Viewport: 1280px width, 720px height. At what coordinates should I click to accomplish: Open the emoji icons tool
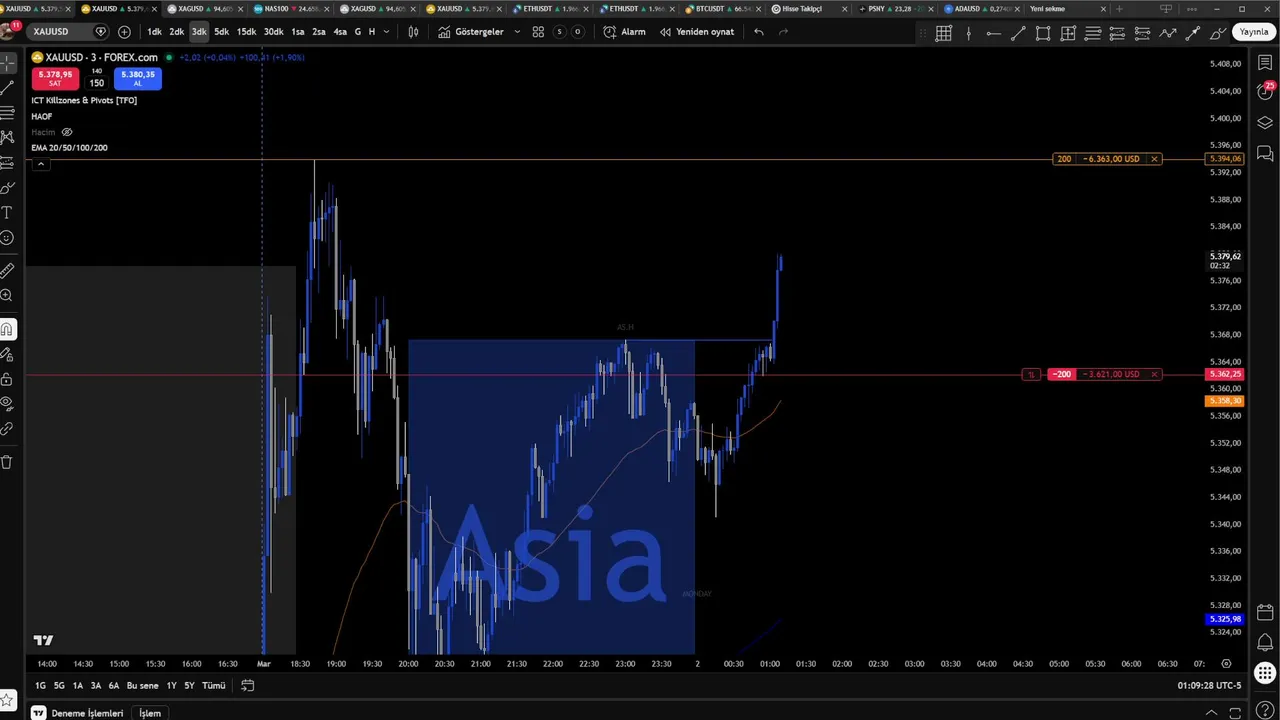point(7,238)
